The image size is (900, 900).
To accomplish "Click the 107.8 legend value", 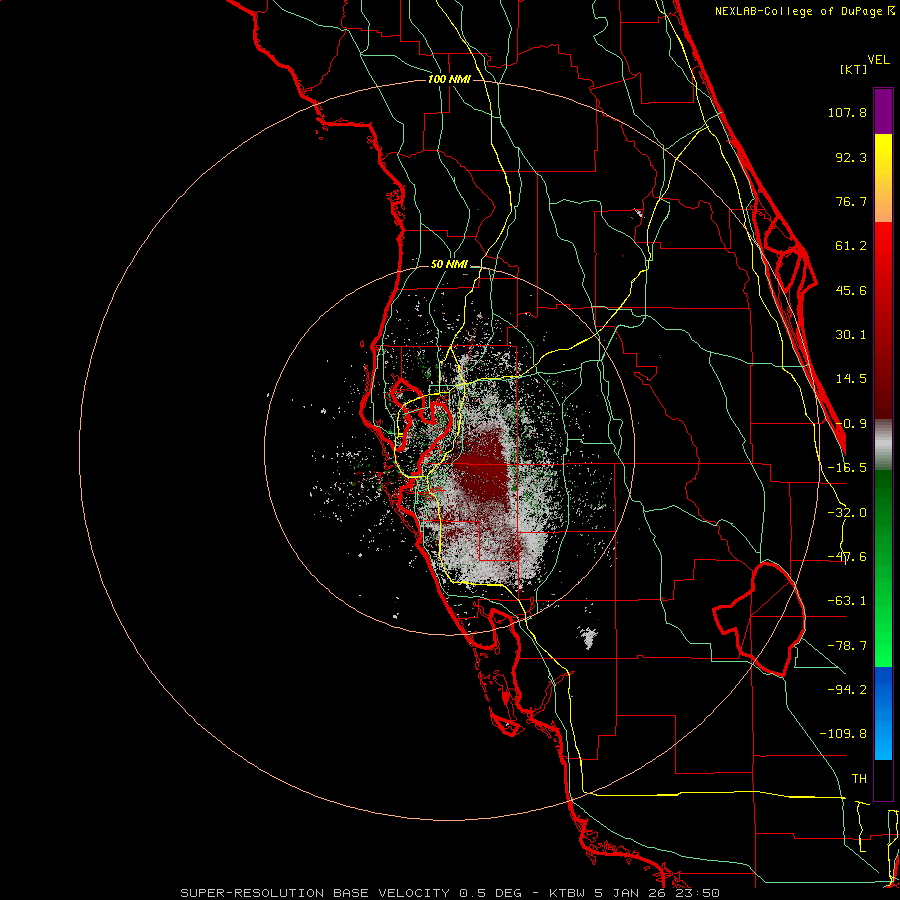I will tap(847, 112).
